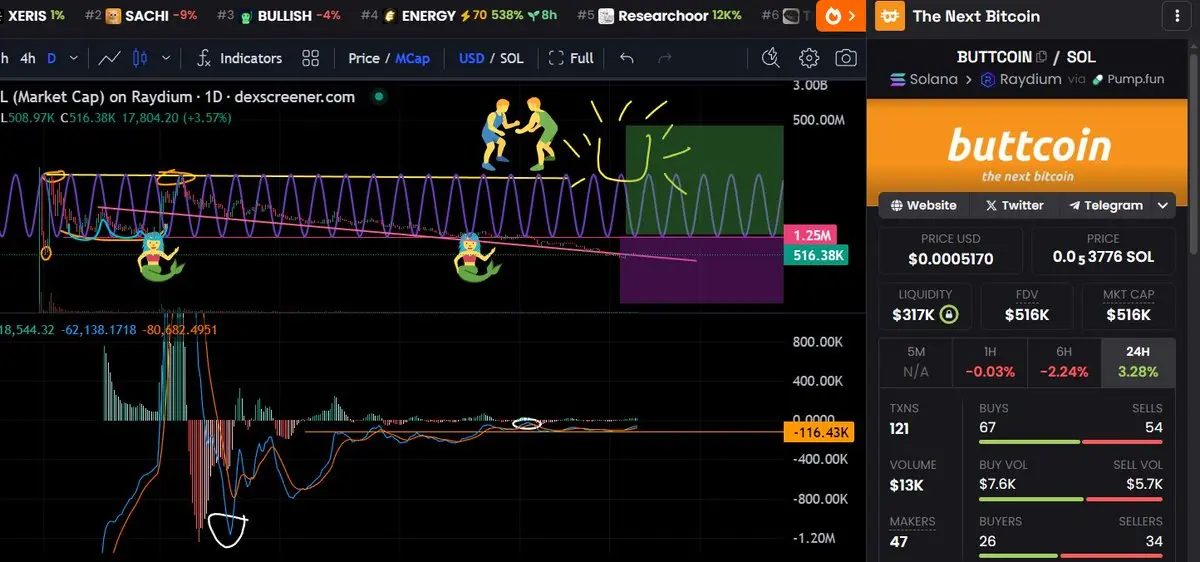This screenshot has width=1200, height=562.
Task: Click the PRICE 0.0₅3776 SOL box
Action: [x=1103, y=251]
